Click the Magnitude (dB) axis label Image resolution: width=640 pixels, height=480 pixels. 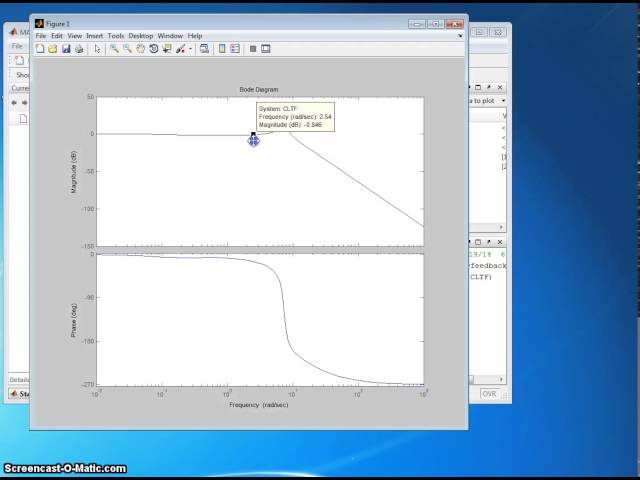(x=74, y=172)
